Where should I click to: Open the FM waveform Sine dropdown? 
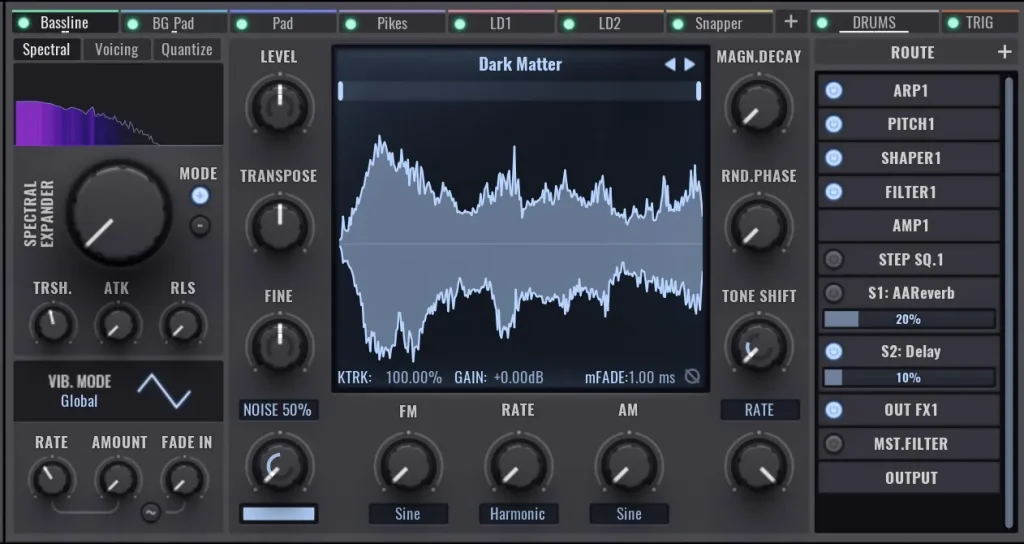point(408,514)
